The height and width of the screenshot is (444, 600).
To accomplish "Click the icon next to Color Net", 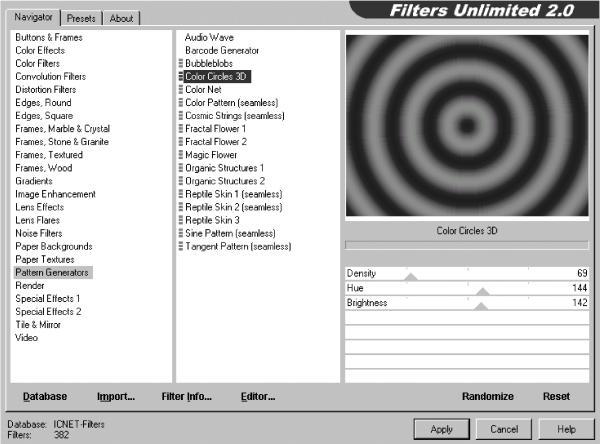I will (181, 89).
